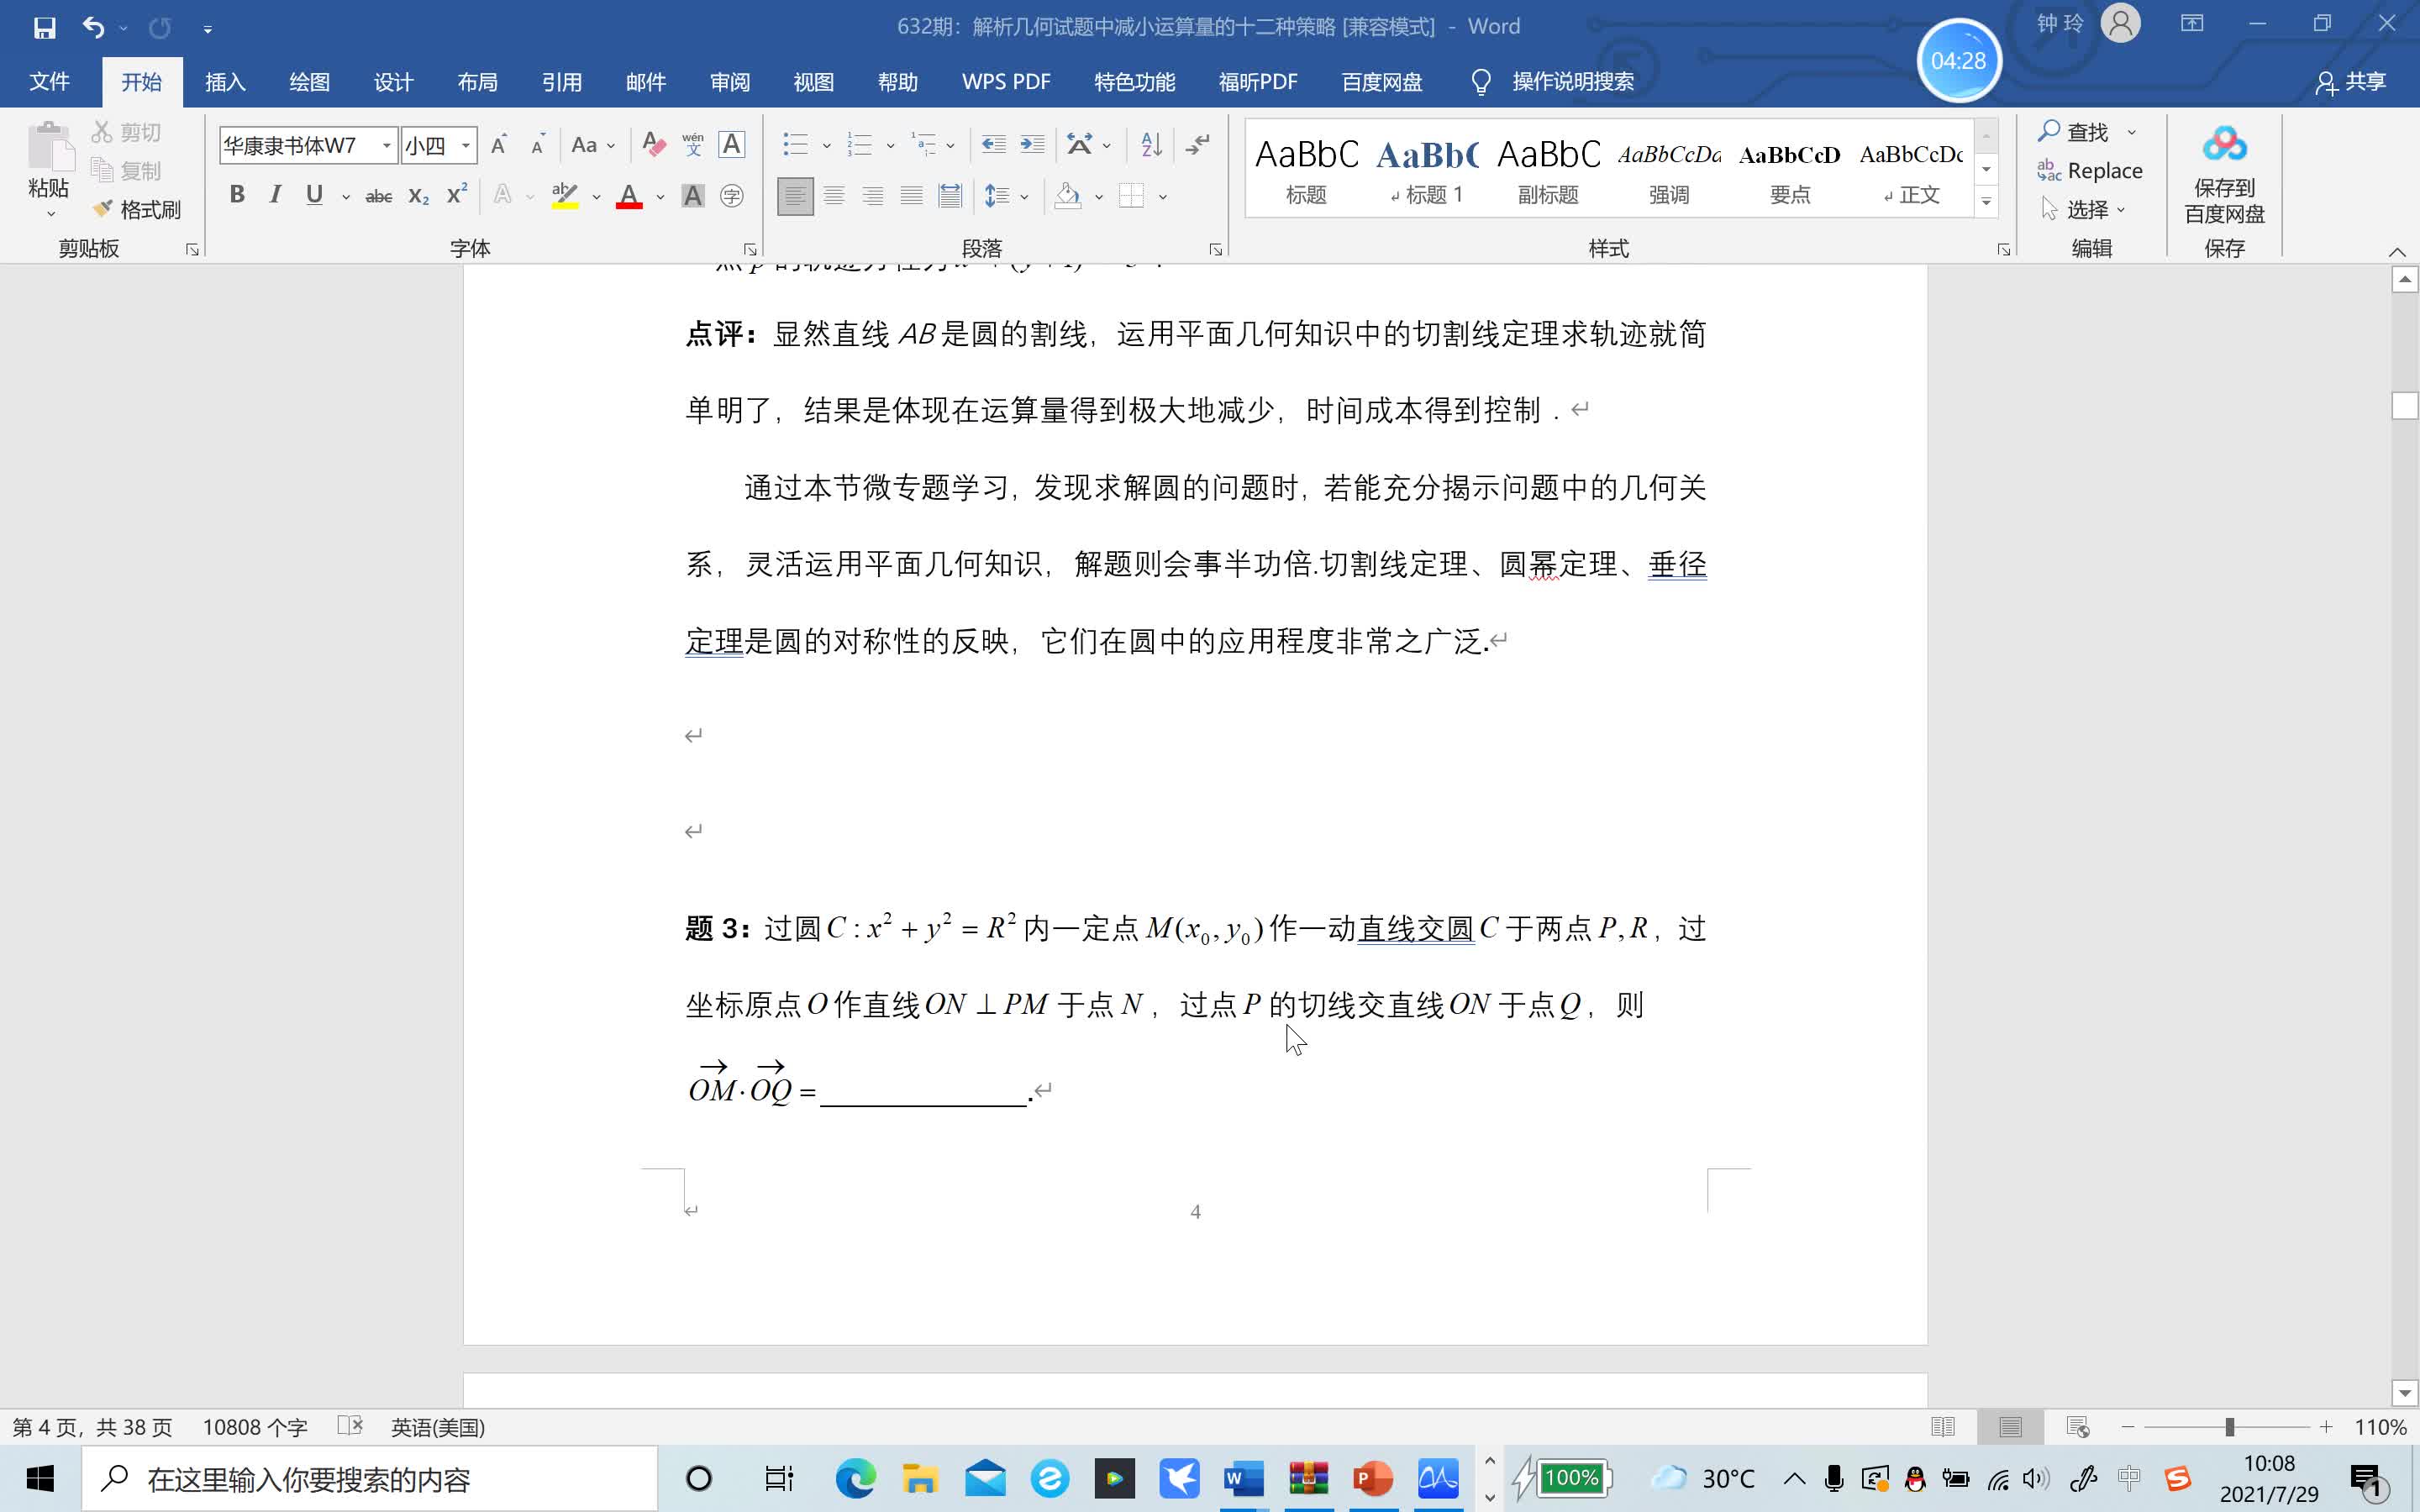Select the Format Painter tool
Image resolution: width=2420 pixels, height=1512 pixels.
click(x=137, y=209)
